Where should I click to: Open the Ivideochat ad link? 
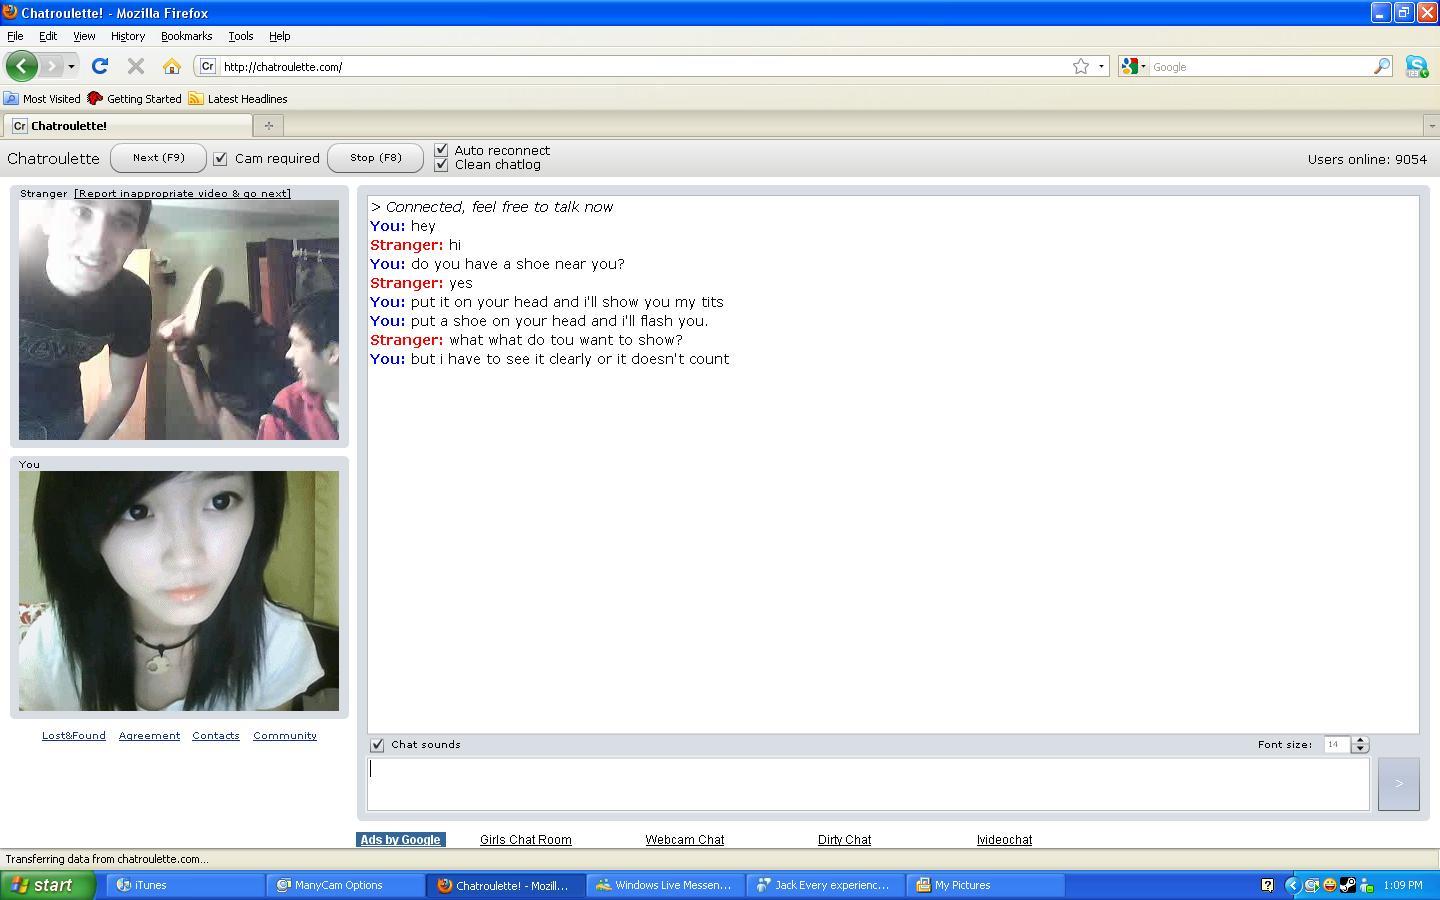pyautogui.click(x=1004, y=840)
